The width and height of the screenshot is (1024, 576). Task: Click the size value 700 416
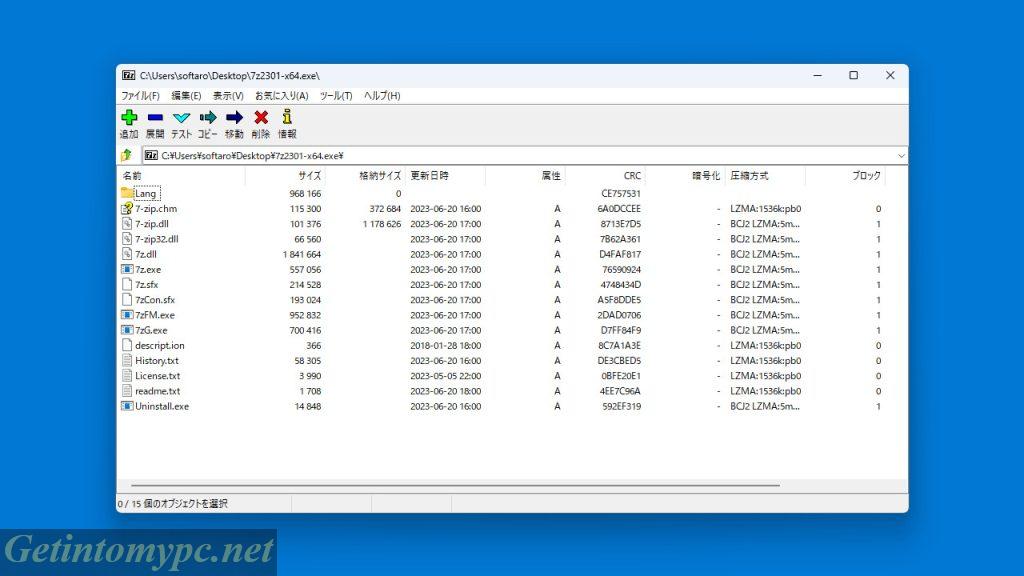click(305, 330)
